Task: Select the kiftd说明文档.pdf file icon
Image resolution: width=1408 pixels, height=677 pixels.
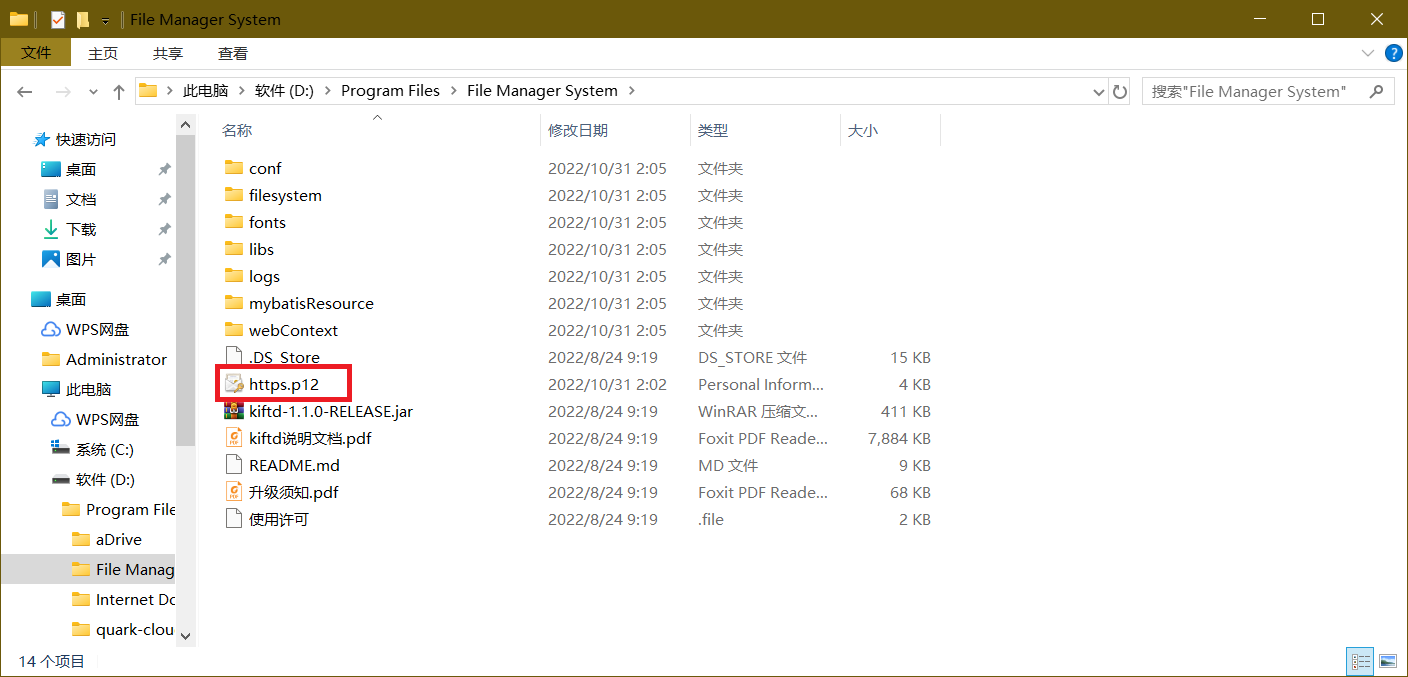Action: click(x=234, y=438)
